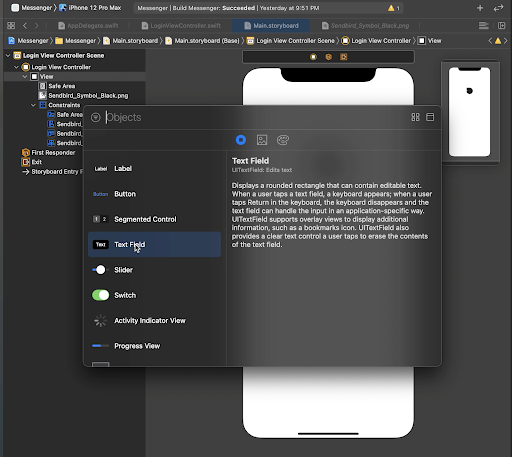Open the LoginViewController.swift tab
512x457 pixels.
(181, 26)
